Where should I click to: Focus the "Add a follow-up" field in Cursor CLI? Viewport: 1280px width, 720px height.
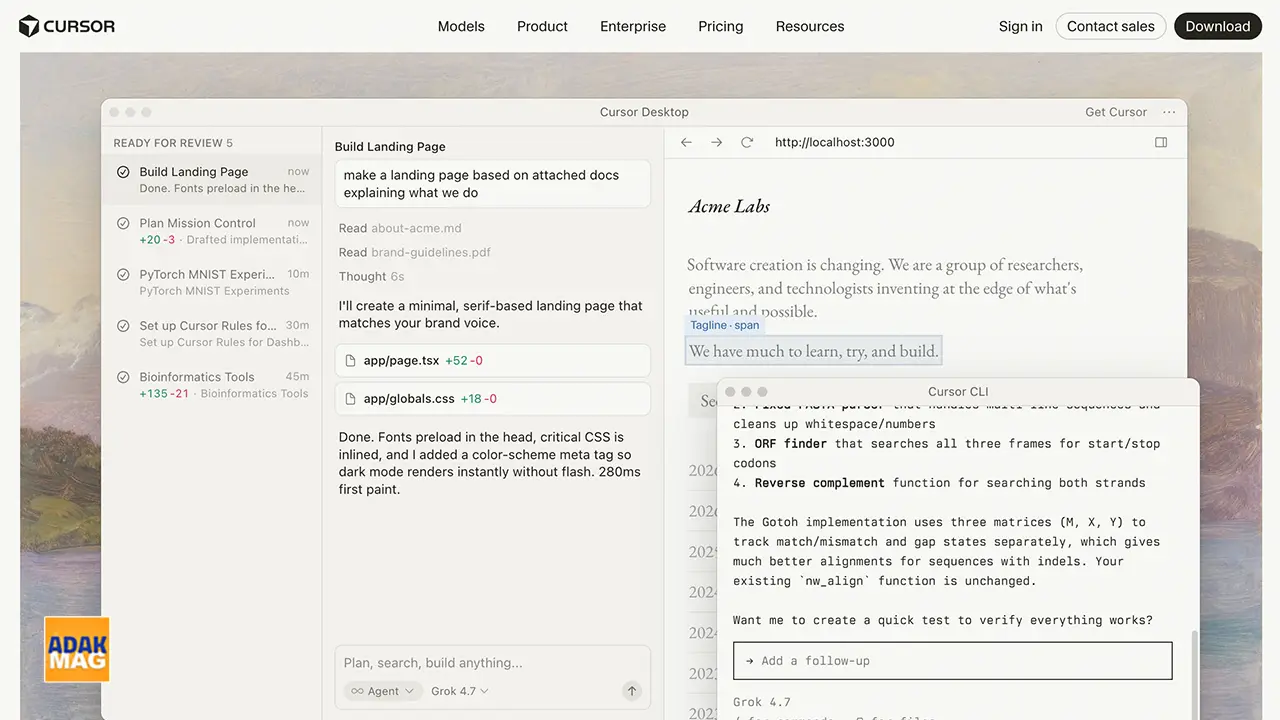pyautogui.click(x=952, y=661)
